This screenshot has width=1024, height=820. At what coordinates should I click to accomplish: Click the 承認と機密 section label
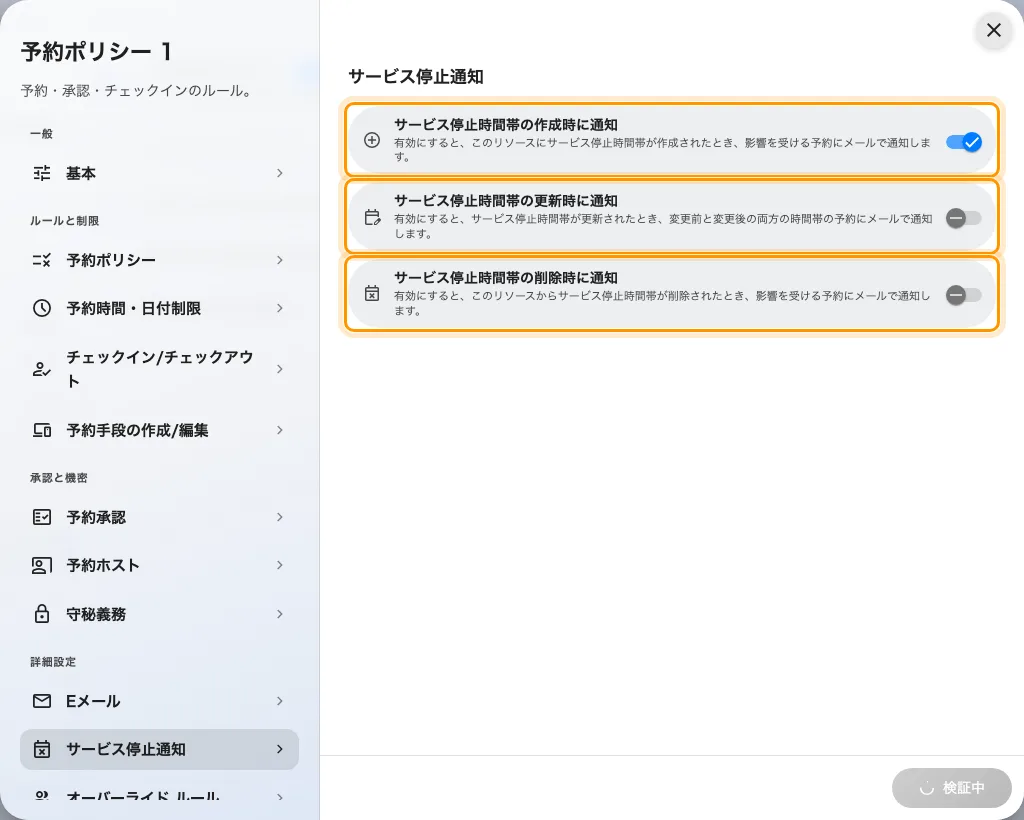pyautogui.click(x=58, y=478)
